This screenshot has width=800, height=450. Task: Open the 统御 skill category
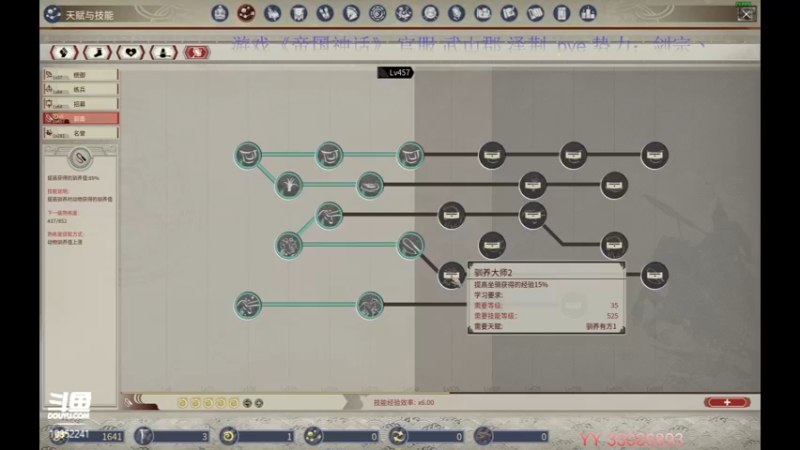81,74
